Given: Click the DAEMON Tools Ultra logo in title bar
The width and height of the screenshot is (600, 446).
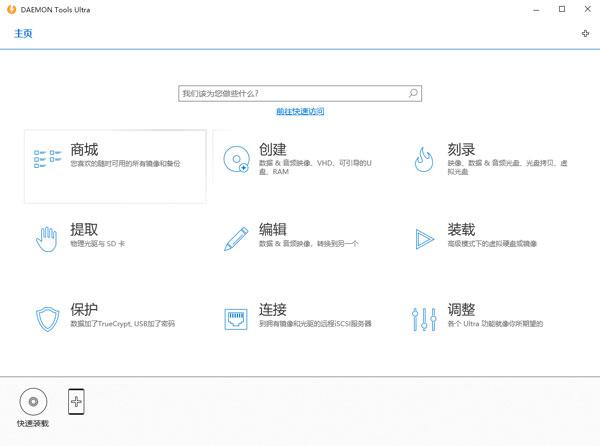Looking at the screenshot, I should (x=9, y=9).
